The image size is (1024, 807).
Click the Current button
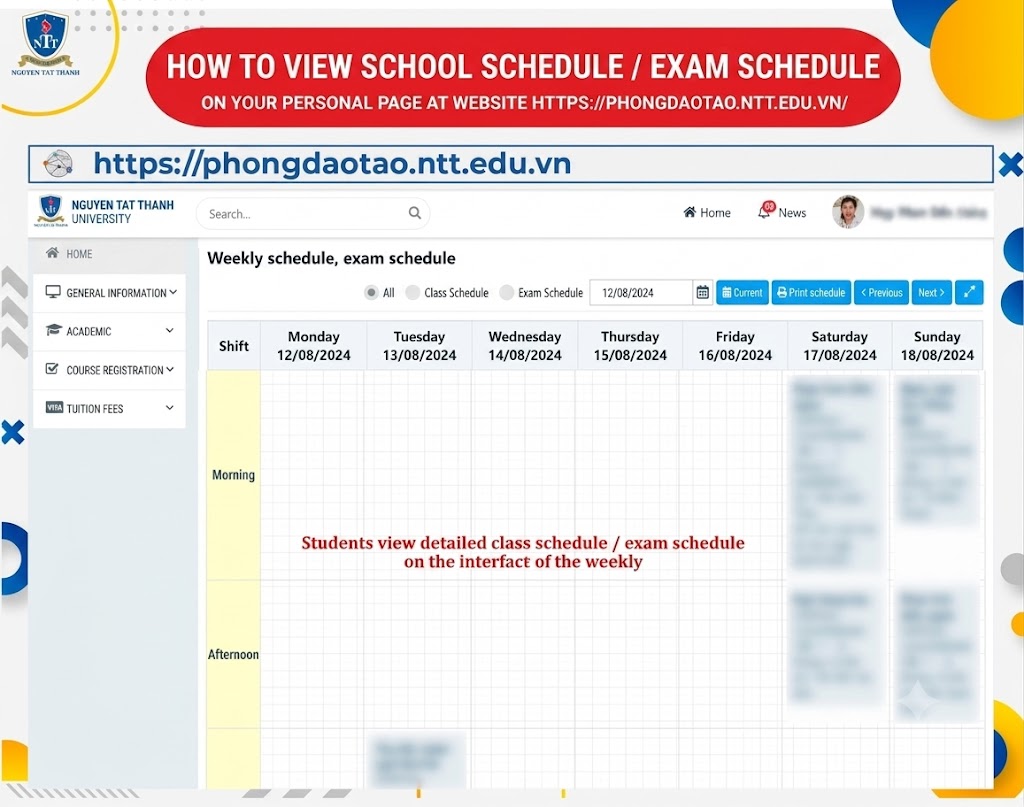[x=743, y=293]
